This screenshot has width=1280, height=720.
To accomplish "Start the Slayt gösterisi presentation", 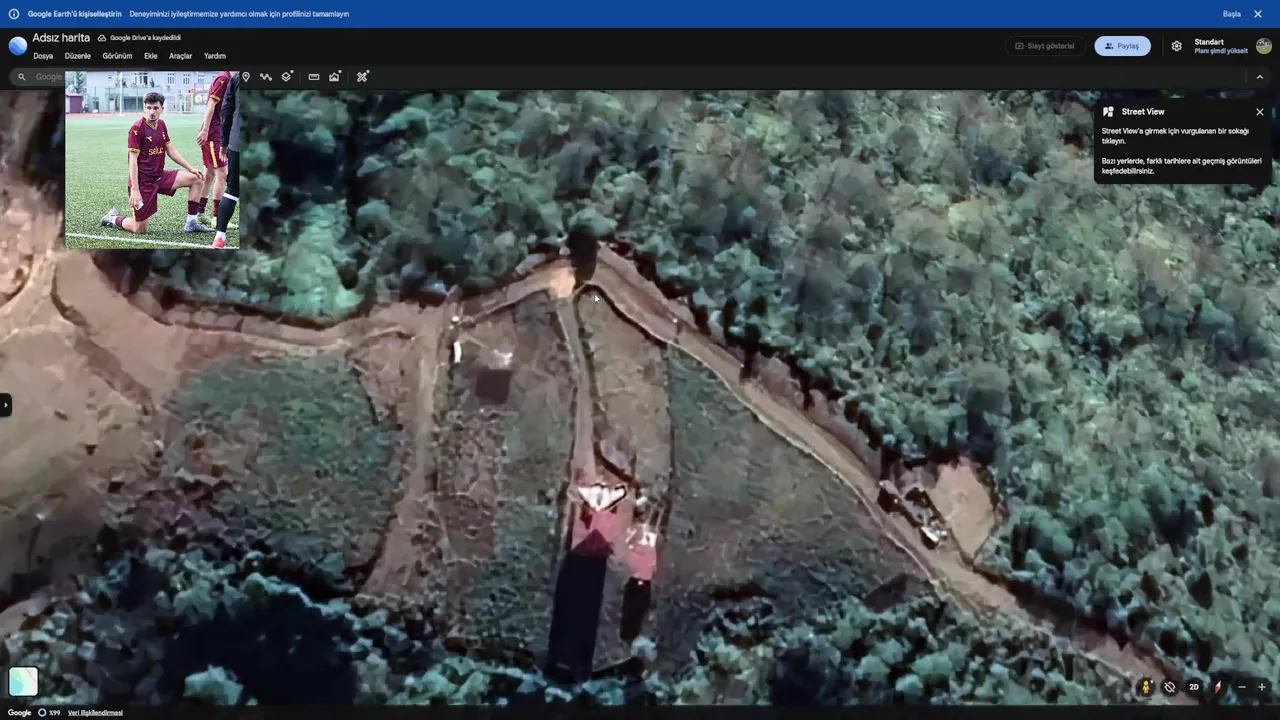I will tap(1045, 46).
